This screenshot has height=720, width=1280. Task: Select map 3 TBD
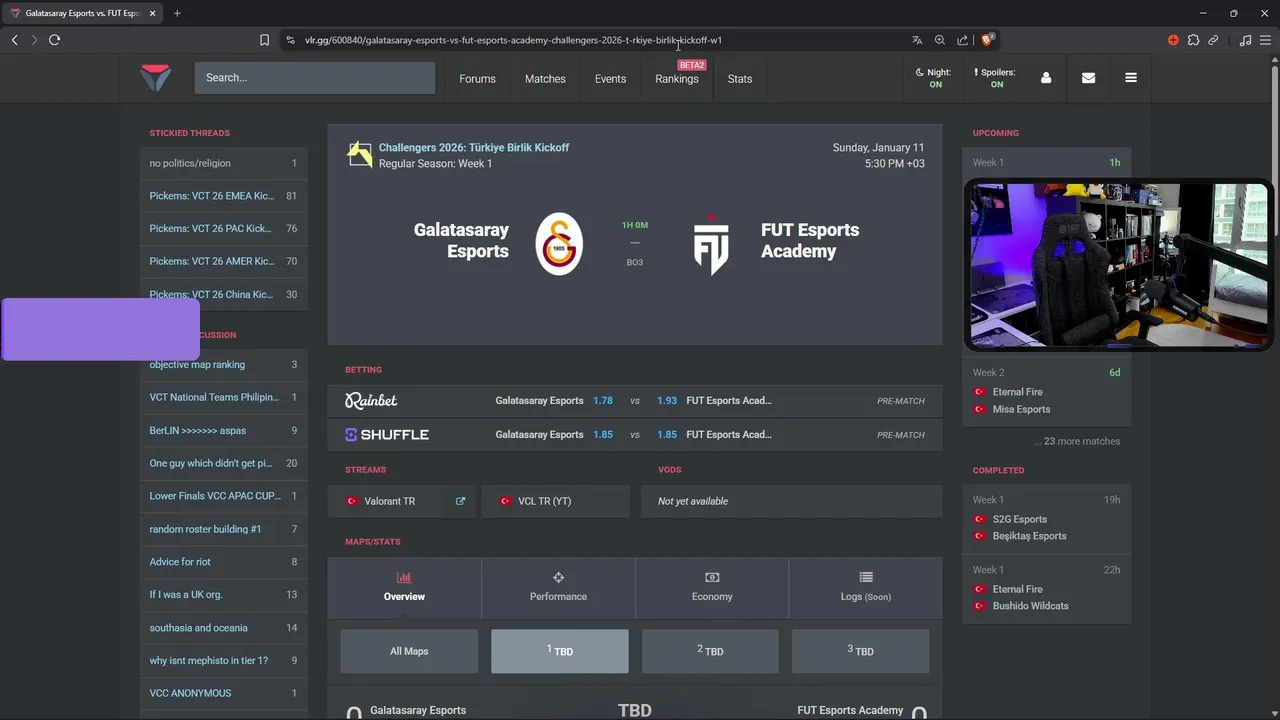[x=861, y=651]
